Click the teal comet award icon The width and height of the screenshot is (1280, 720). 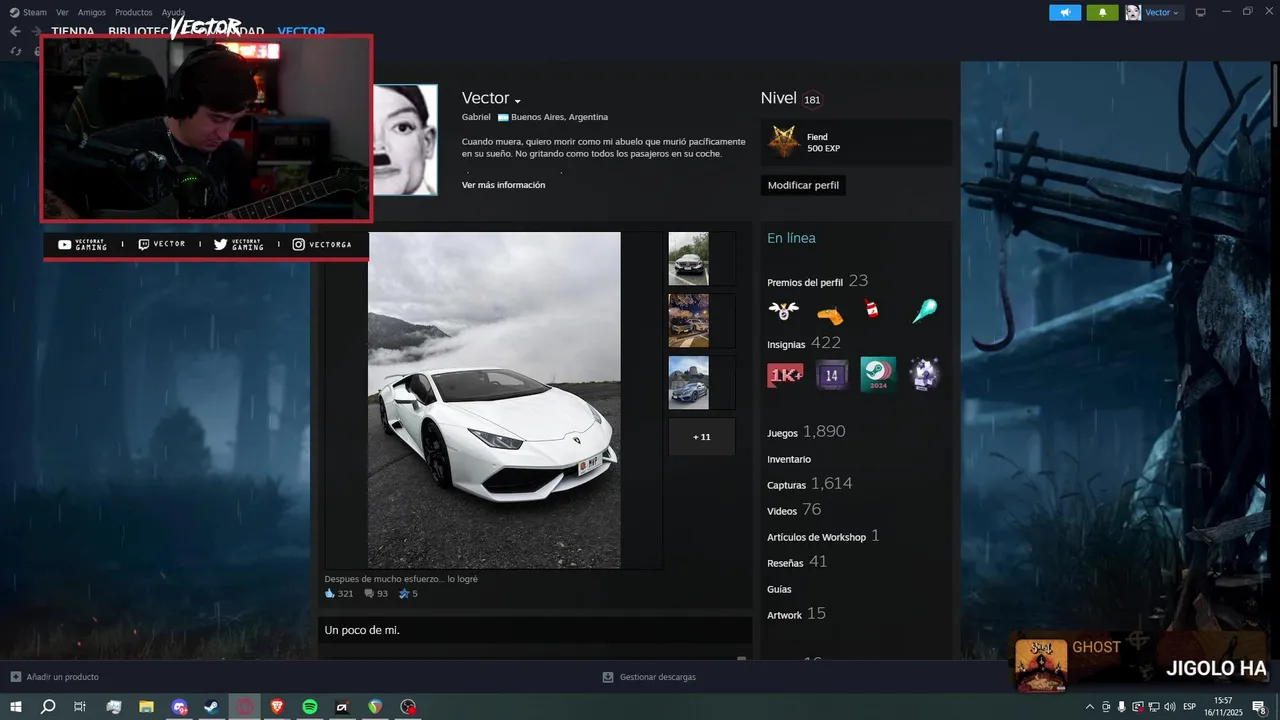coord(924,311)
